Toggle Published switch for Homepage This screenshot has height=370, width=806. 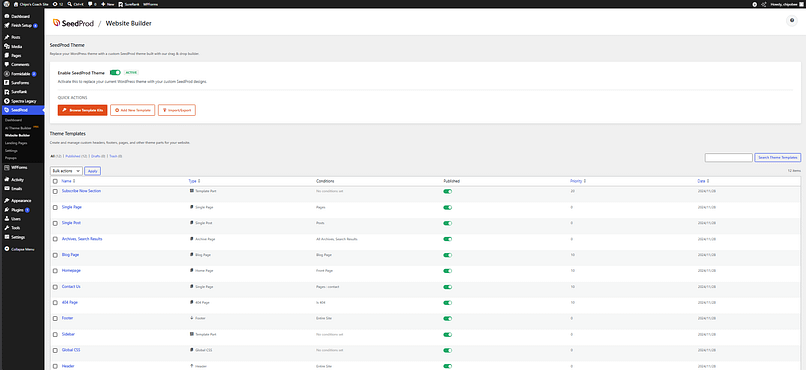tap(448, 271)
